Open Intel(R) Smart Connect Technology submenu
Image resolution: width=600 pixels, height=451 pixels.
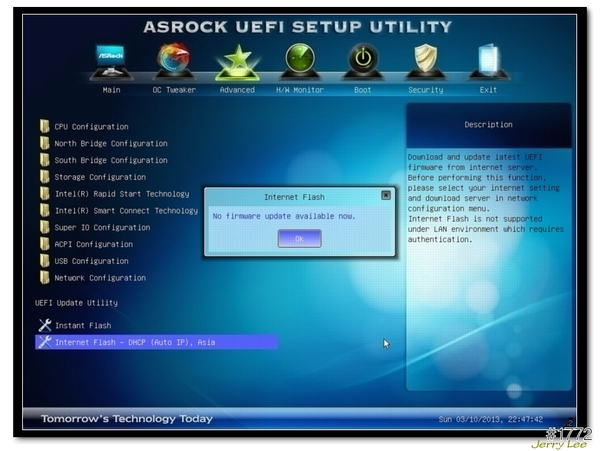126,211
